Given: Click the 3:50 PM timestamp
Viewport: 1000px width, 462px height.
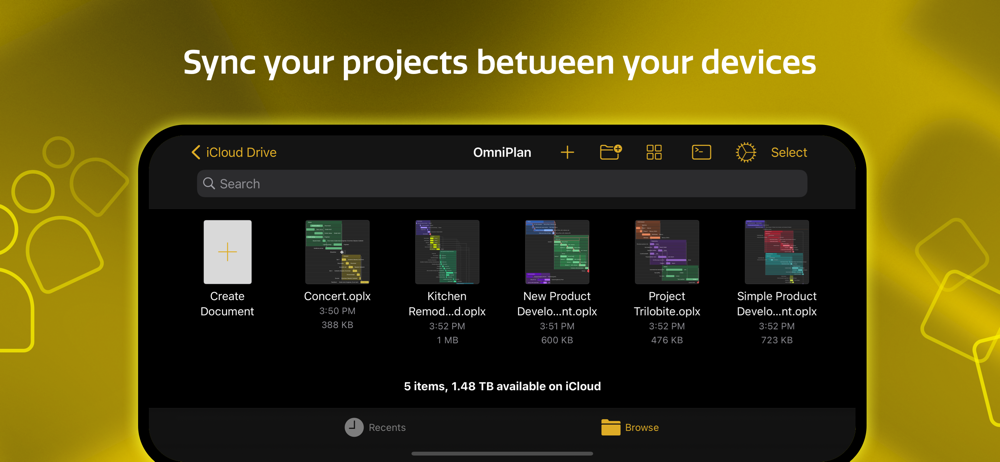Looking at the screenshot, I should 337,311.
